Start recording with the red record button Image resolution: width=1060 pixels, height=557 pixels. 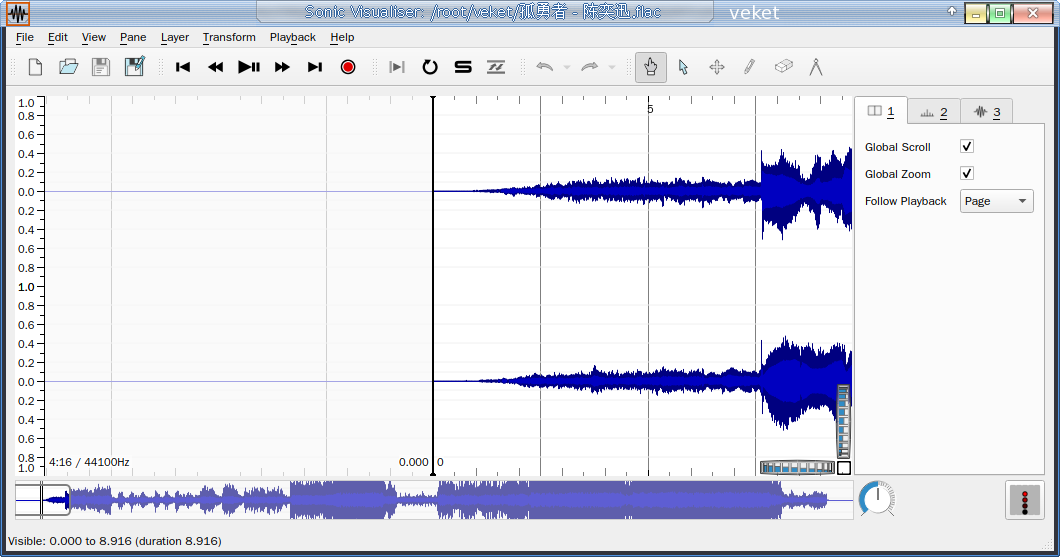348,67
